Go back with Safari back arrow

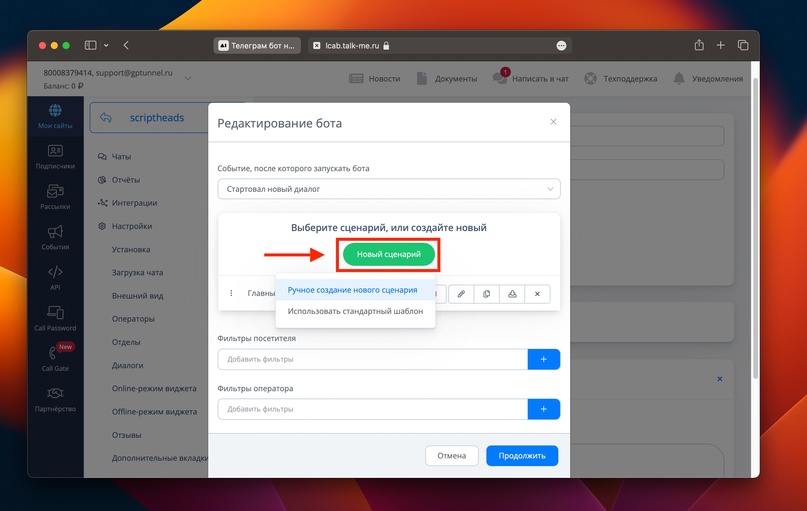(x=126, y=45)
